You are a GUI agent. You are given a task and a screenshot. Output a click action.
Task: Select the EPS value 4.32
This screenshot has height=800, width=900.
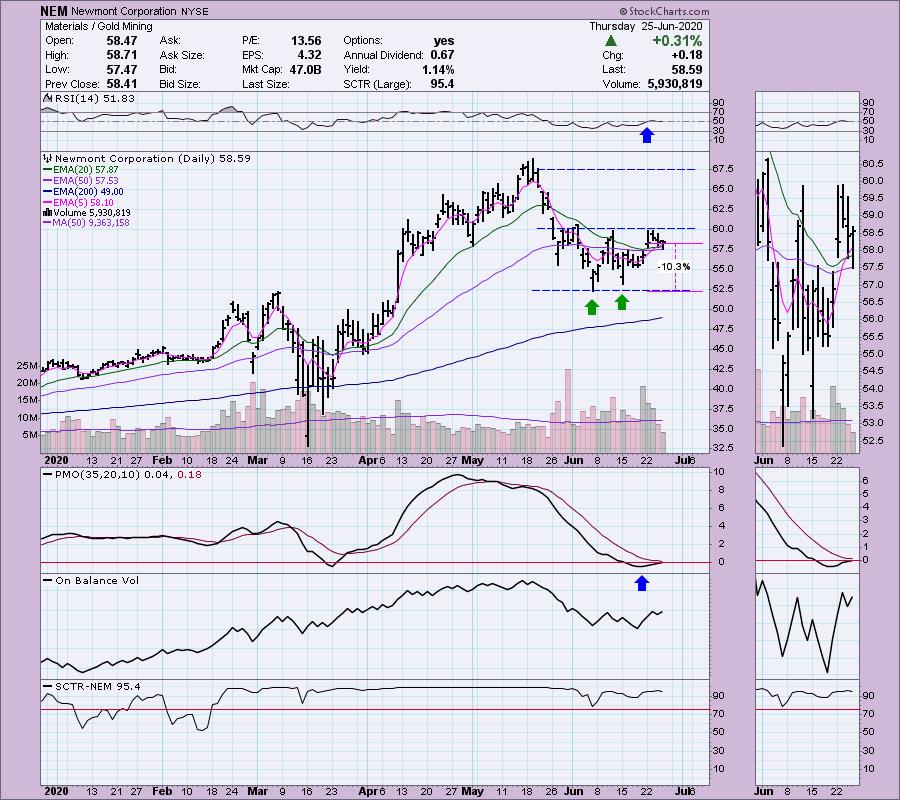click(309, 55)
